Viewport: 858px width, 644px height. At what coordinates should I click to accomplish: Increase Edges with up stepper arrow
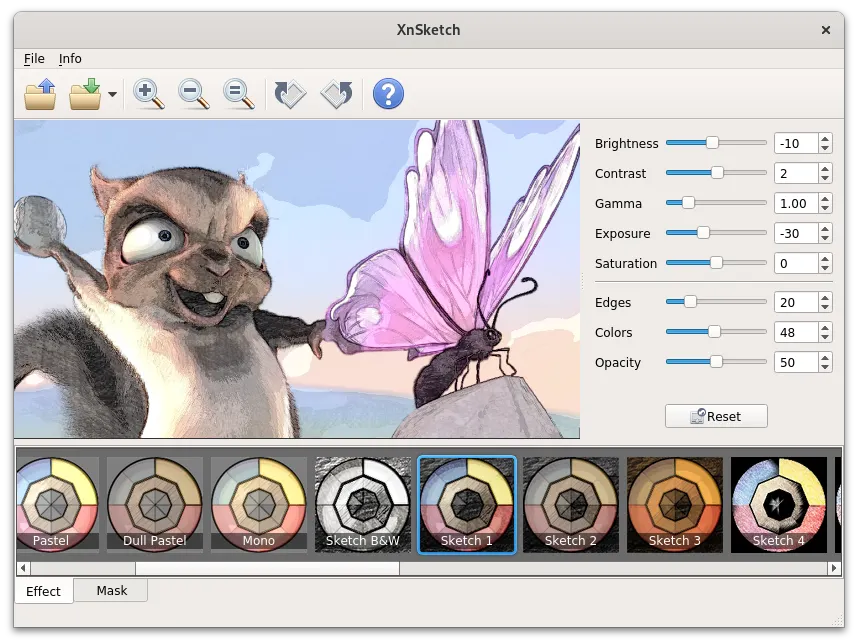[825, 298]
